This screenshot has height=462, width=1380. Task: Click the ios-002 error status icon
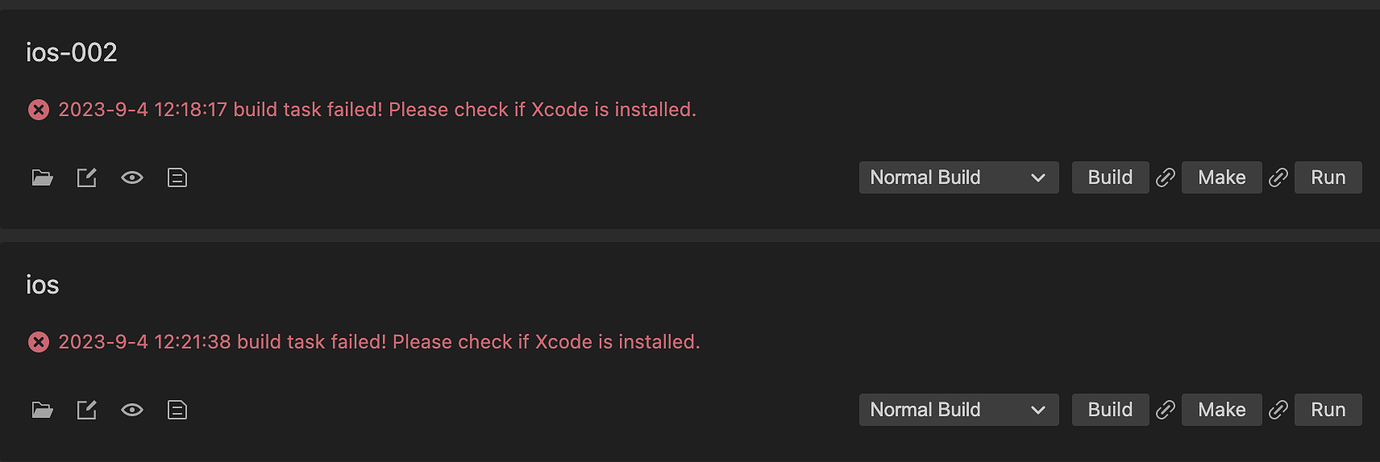[38, 110]
